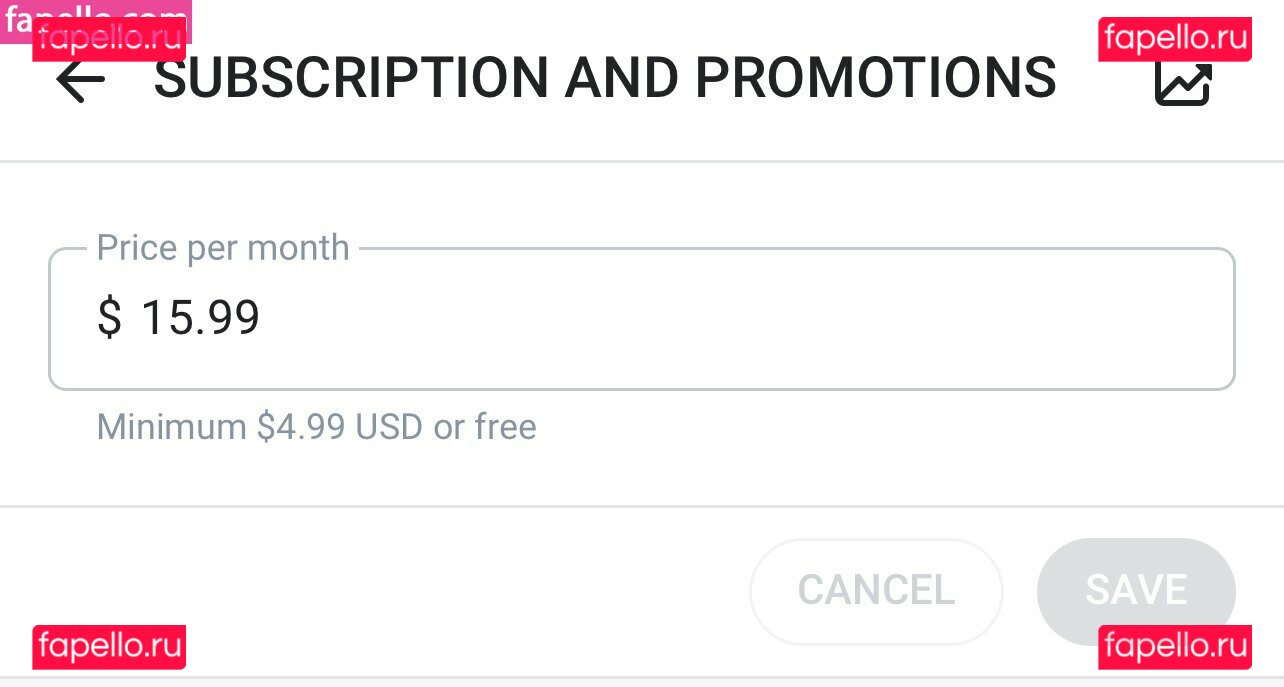Click the "Minimum $4.99 USD or free" hint
Screen dimensions: 1284x687
click(x=316, y=427)
